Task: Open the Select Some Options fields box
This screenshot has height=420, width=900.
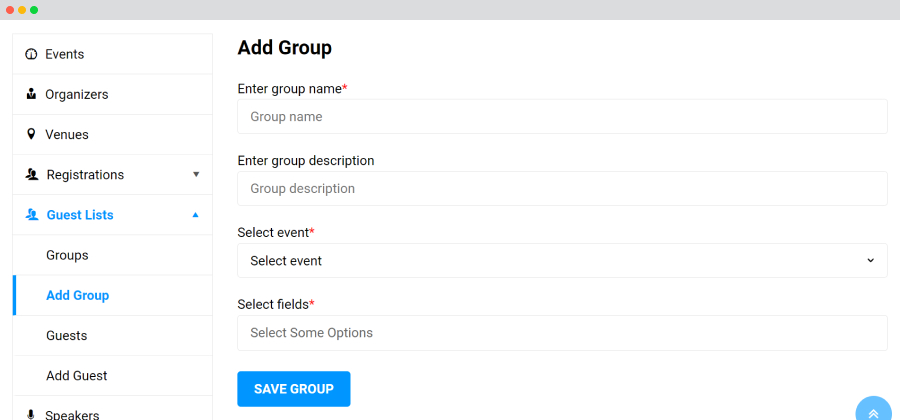Action: (562, 333)
